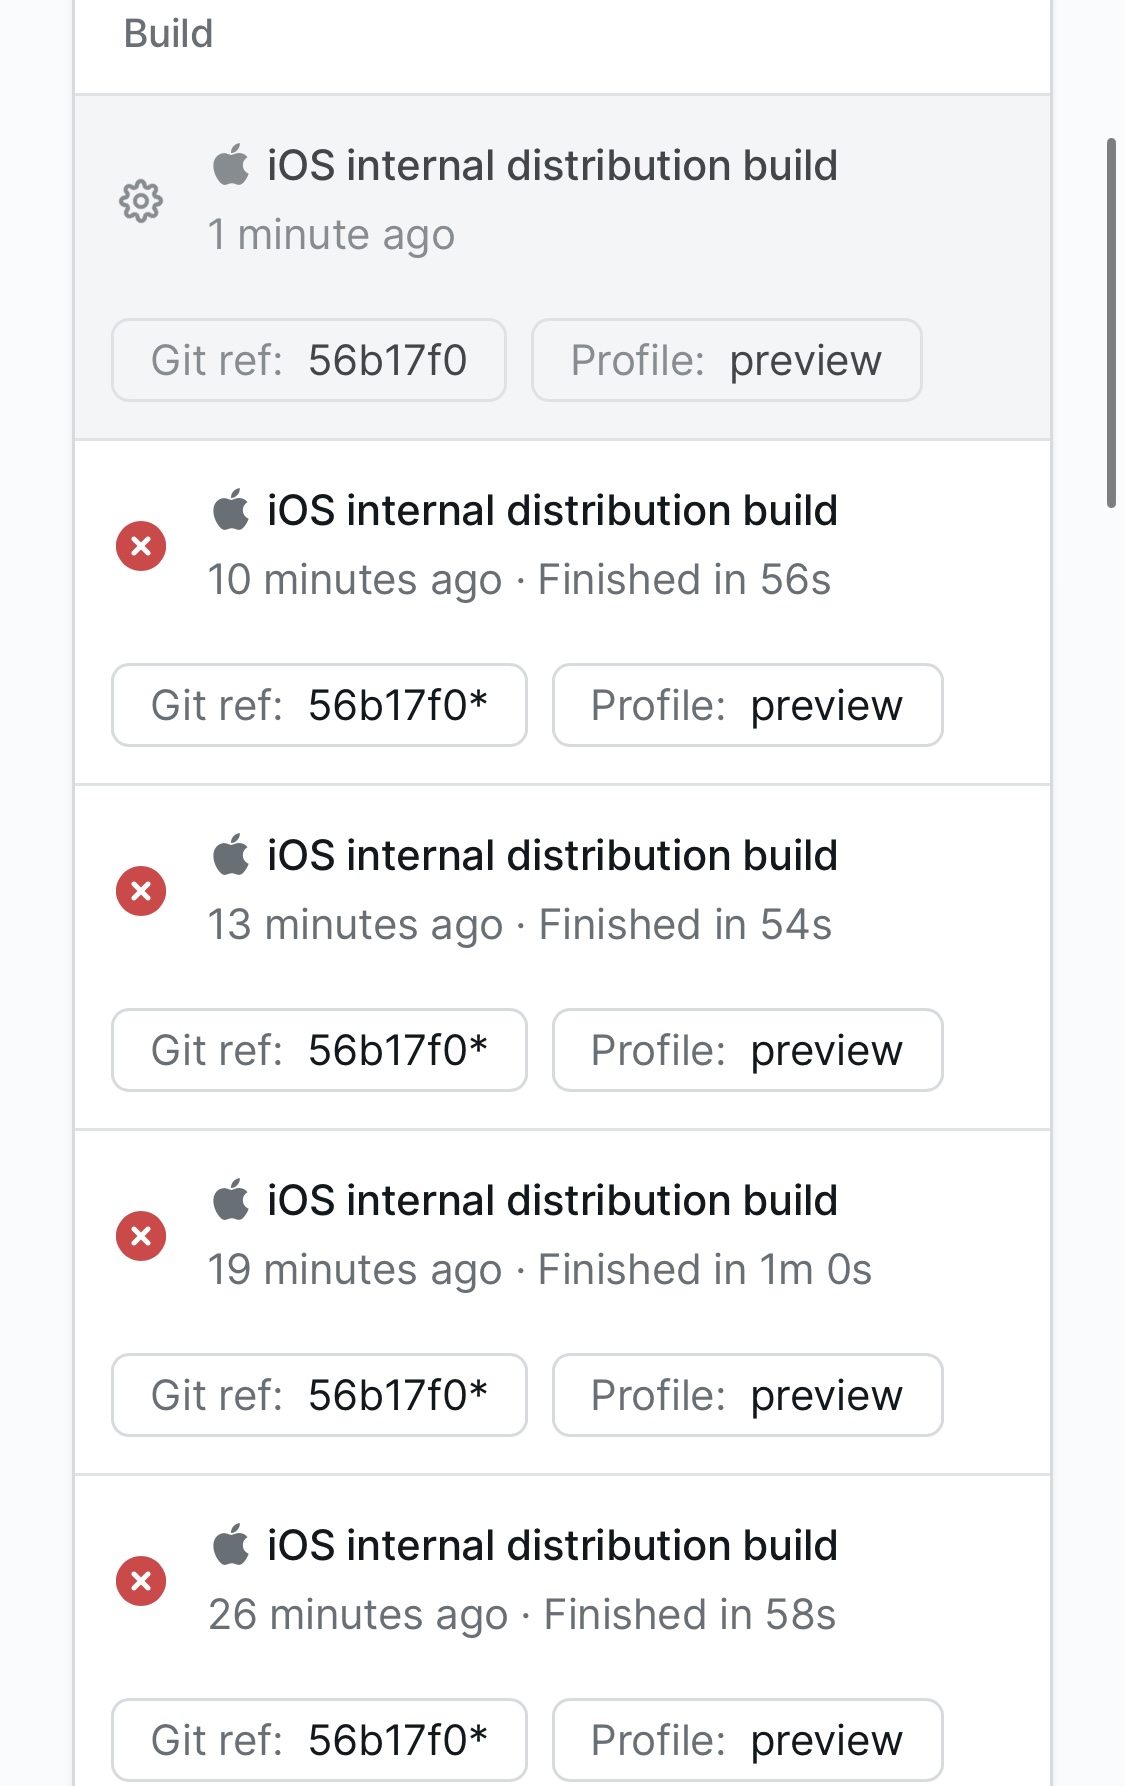1125x1786 pixels.
Task: Click the vertical scrollbar thumb
Action: click(1111, 323)
